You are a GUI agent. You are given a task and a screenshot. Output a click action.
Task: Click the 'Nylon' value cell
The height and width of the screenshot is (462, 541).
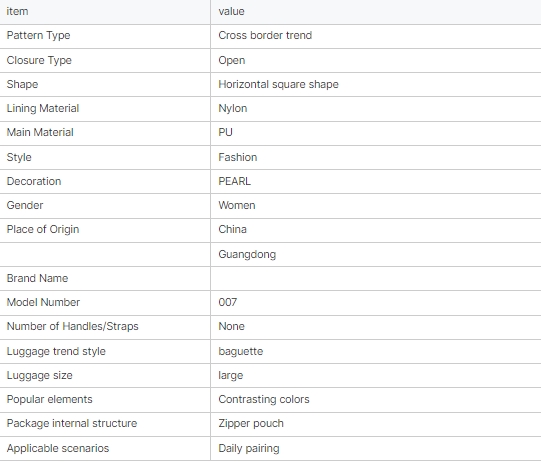[x=376, y=109]
